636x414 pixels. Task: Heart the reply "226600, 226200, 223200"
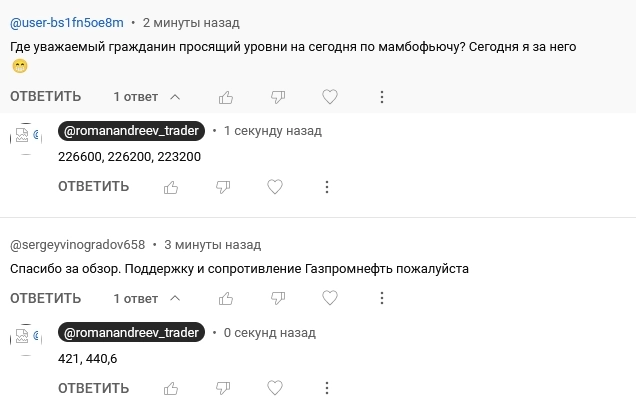pos(275,186)
